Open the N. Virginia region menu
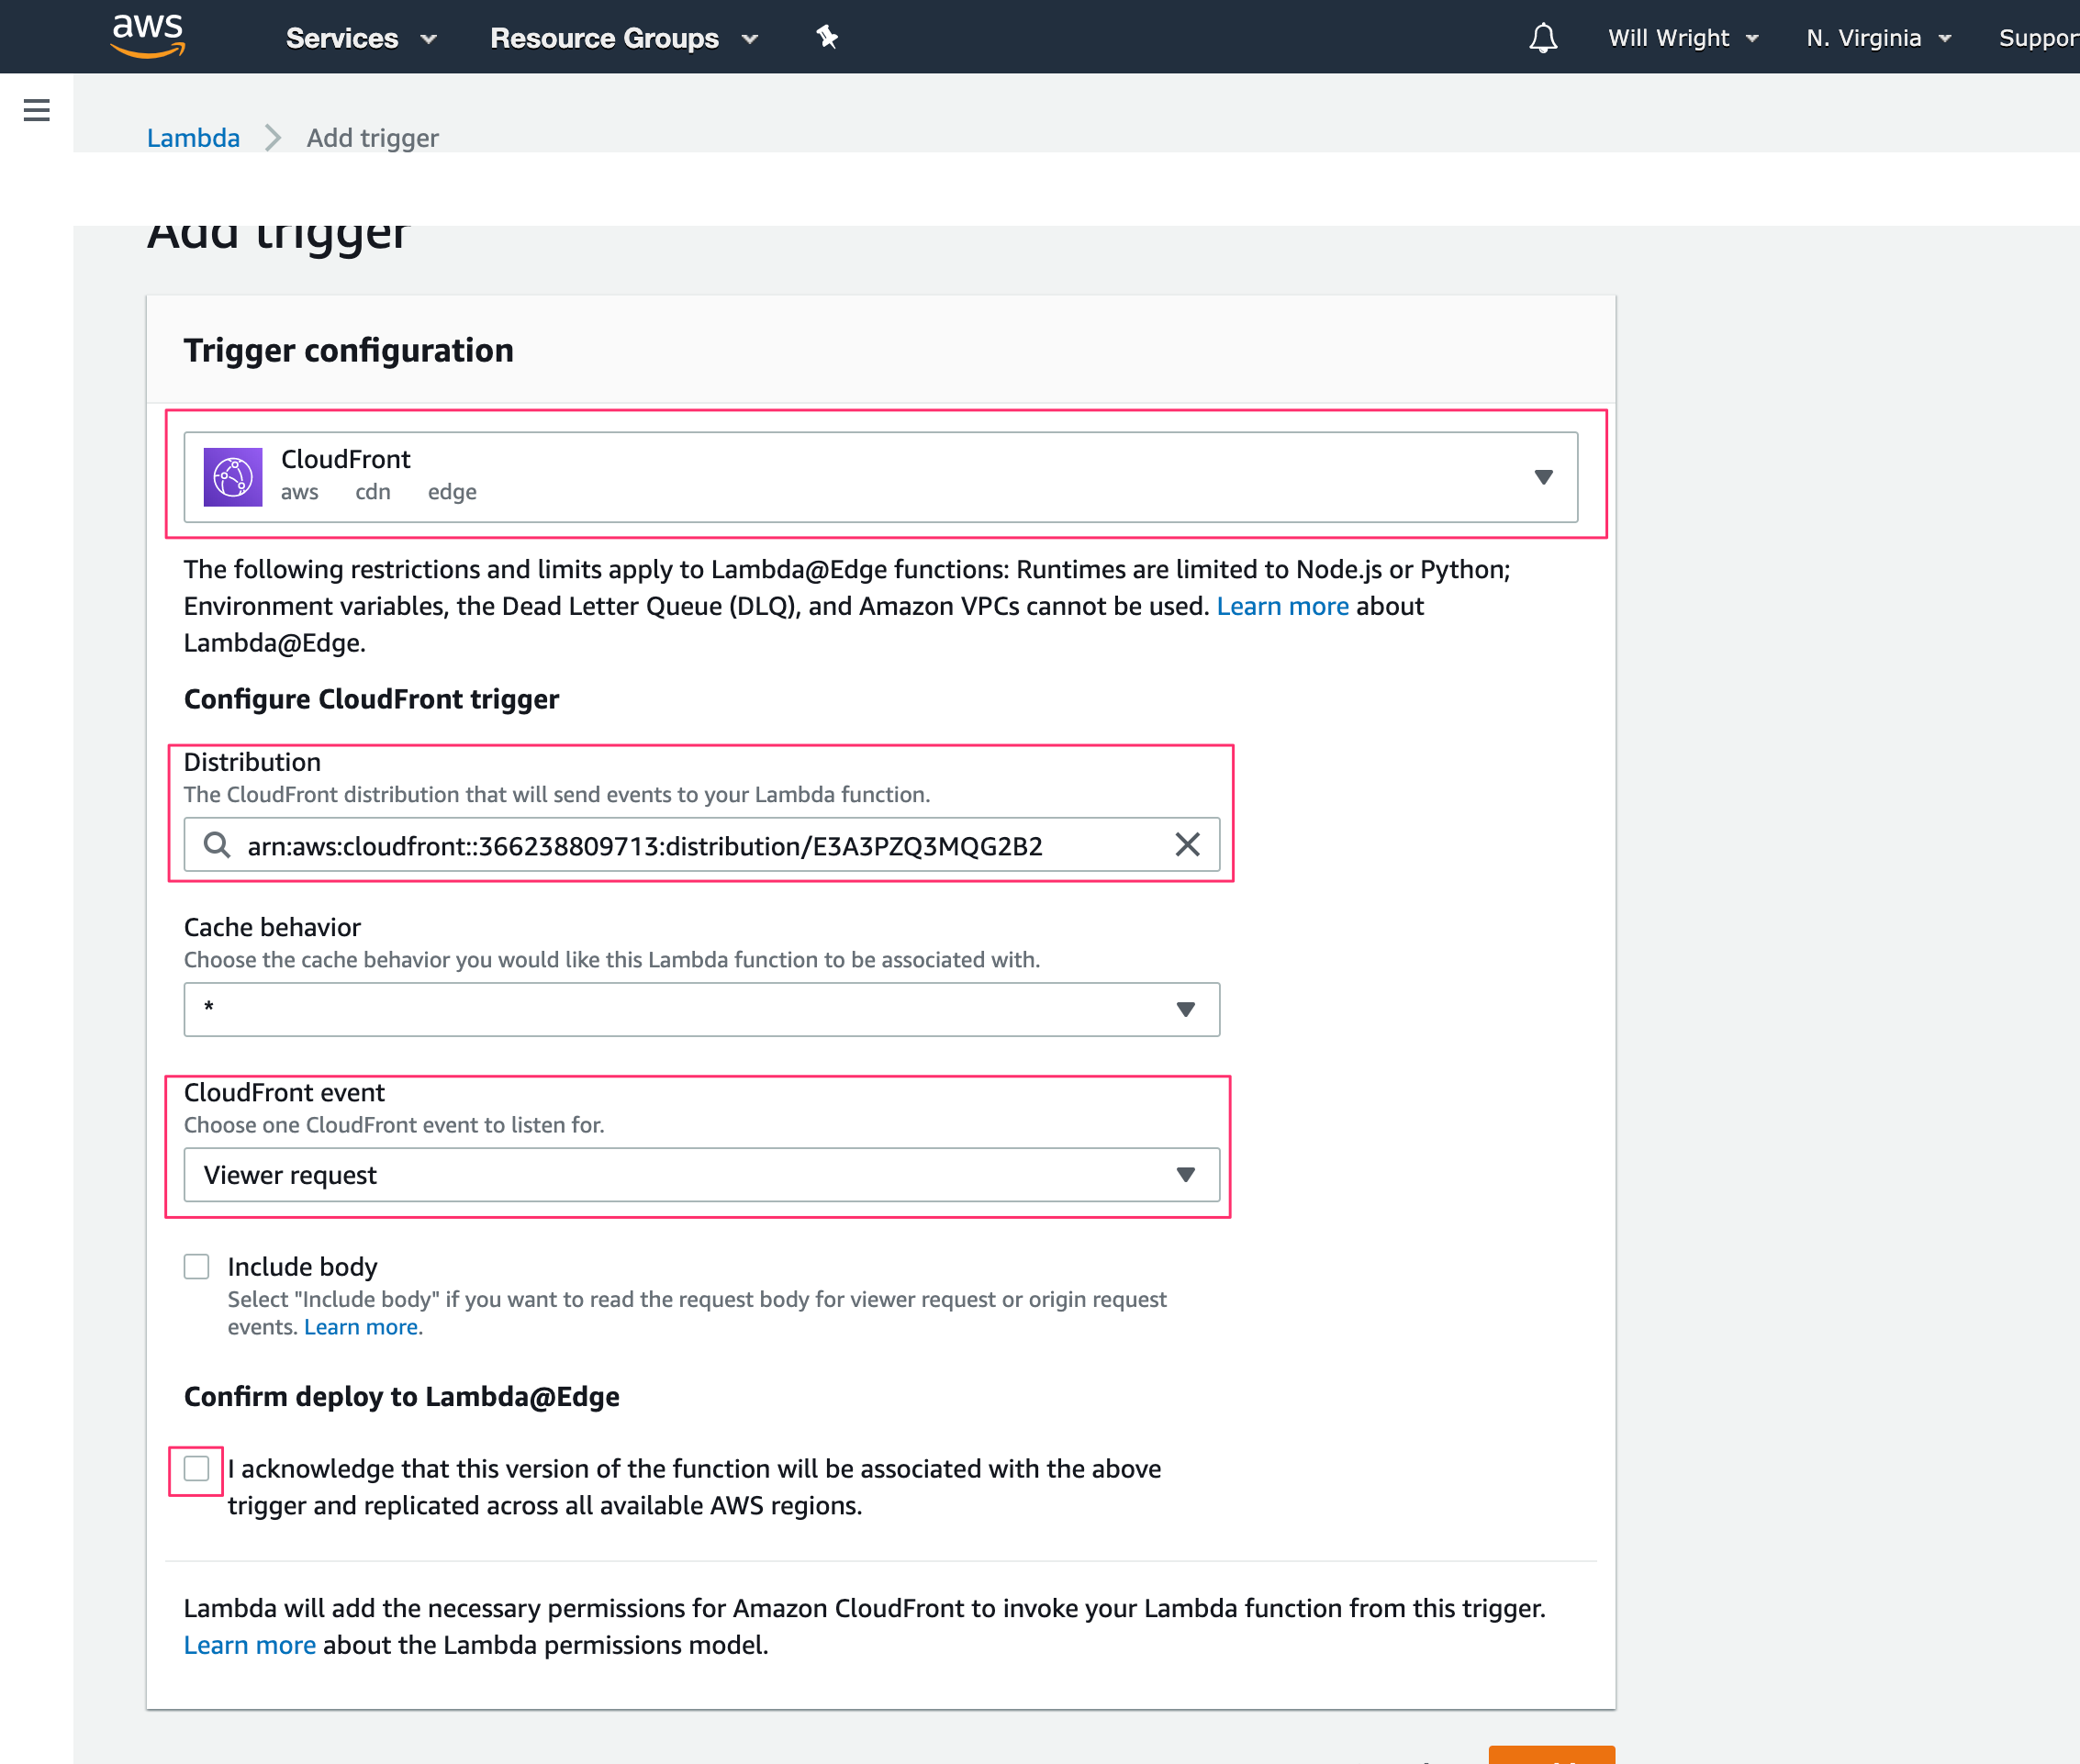 coord(1878,38)
